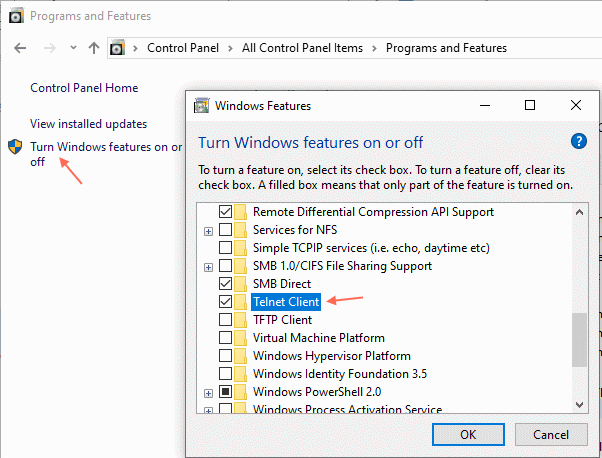
Task: Expand the Windows PowerShell 2.0 node
Action: coord(208,393)
